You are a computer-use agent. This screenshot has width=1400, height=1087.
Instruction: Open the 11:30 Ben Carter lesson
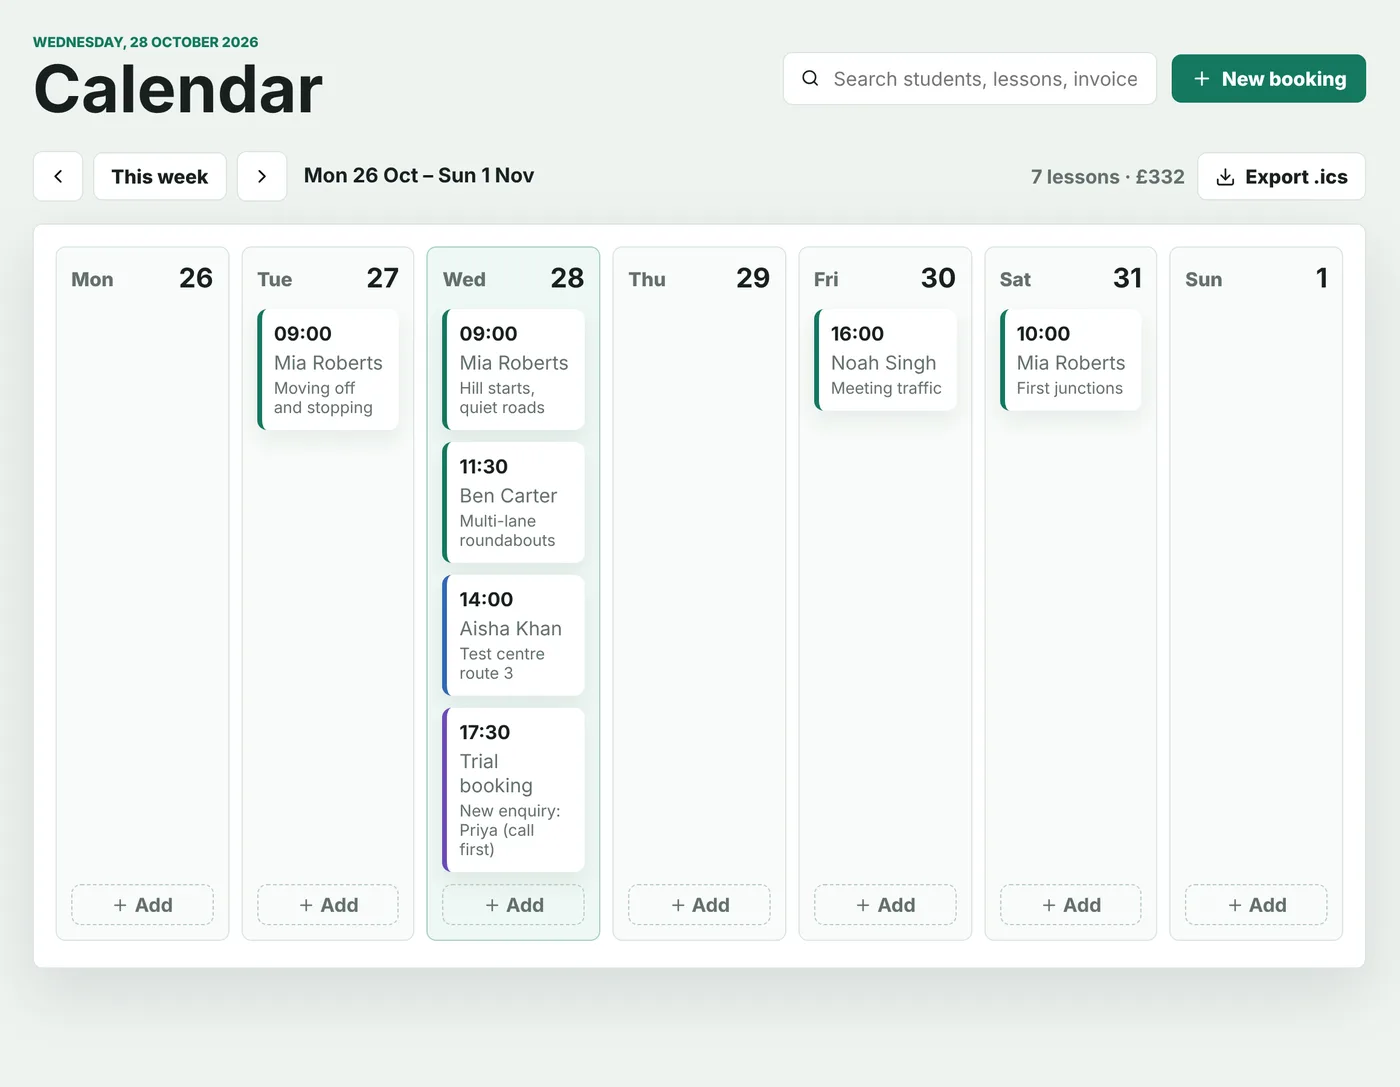[x=514, y=503]
